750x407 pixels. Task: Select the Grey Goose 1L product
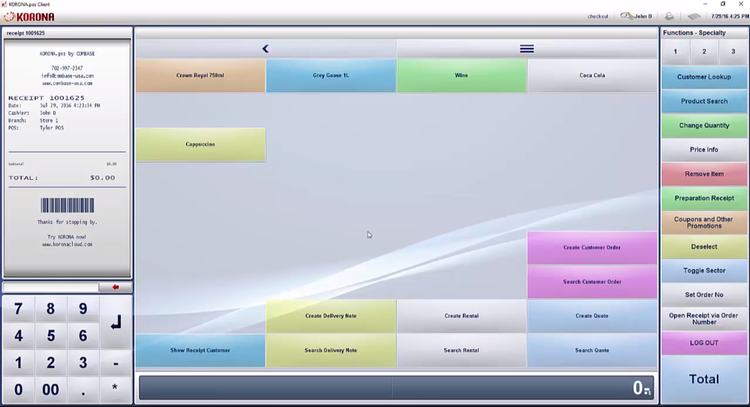pos(331,76)
